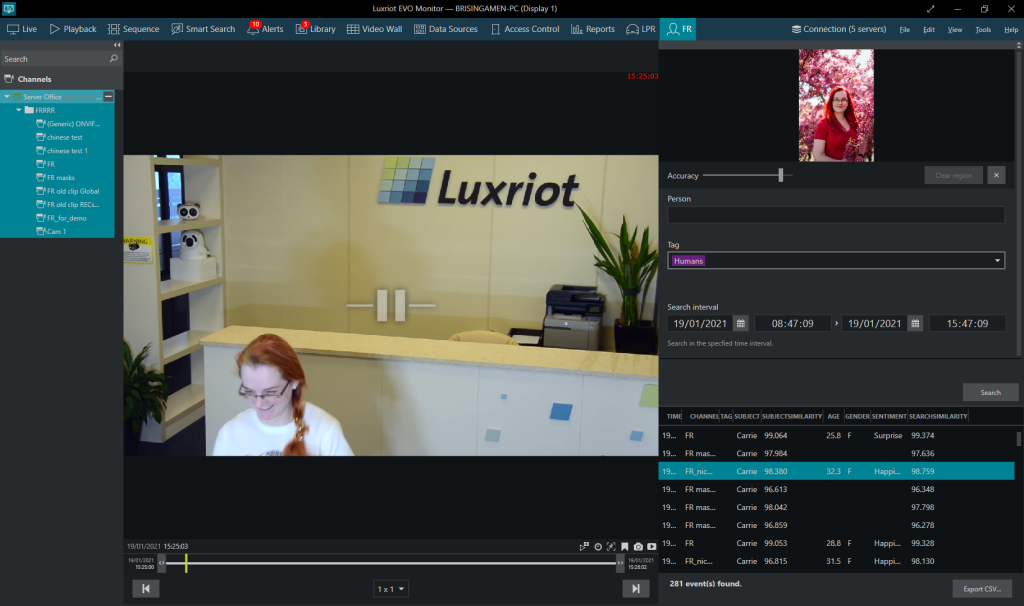
Task: Collapse the Server Office tree node
Action: (x=7, y=97)
